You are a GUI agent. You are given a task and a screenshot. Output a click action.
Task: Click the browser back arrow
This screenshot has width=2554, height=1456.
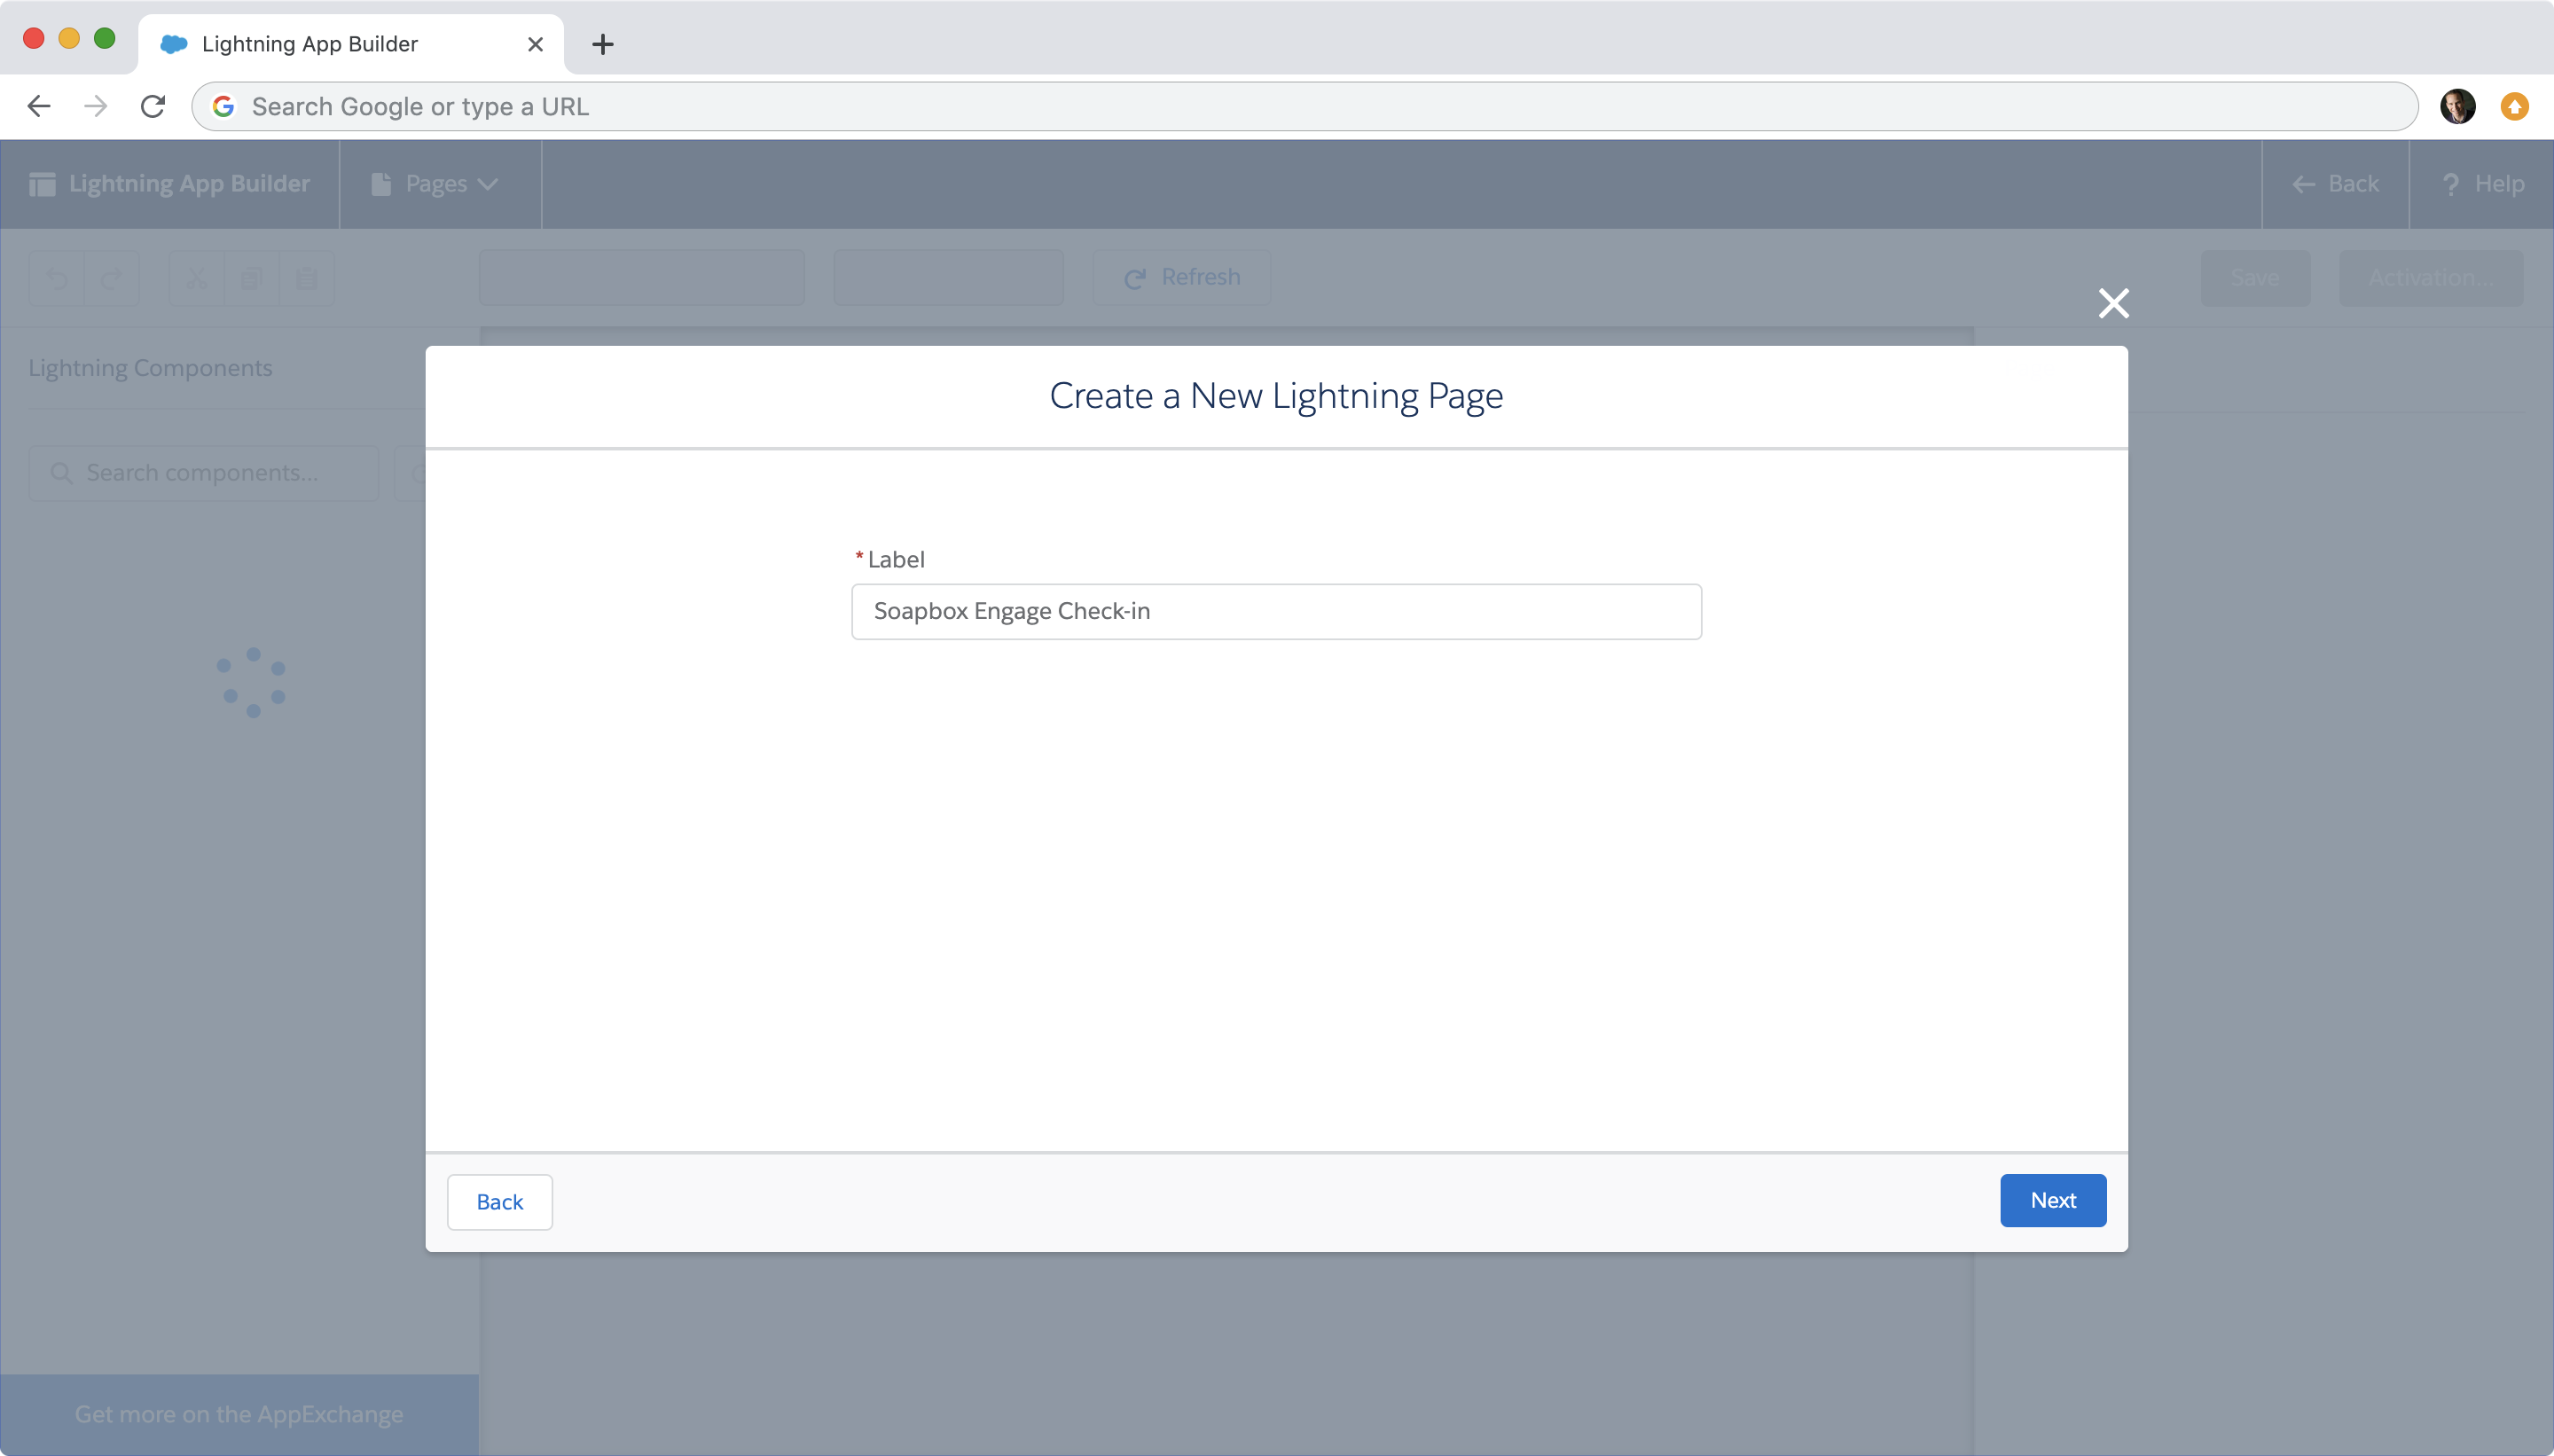[x=39, y=106]
